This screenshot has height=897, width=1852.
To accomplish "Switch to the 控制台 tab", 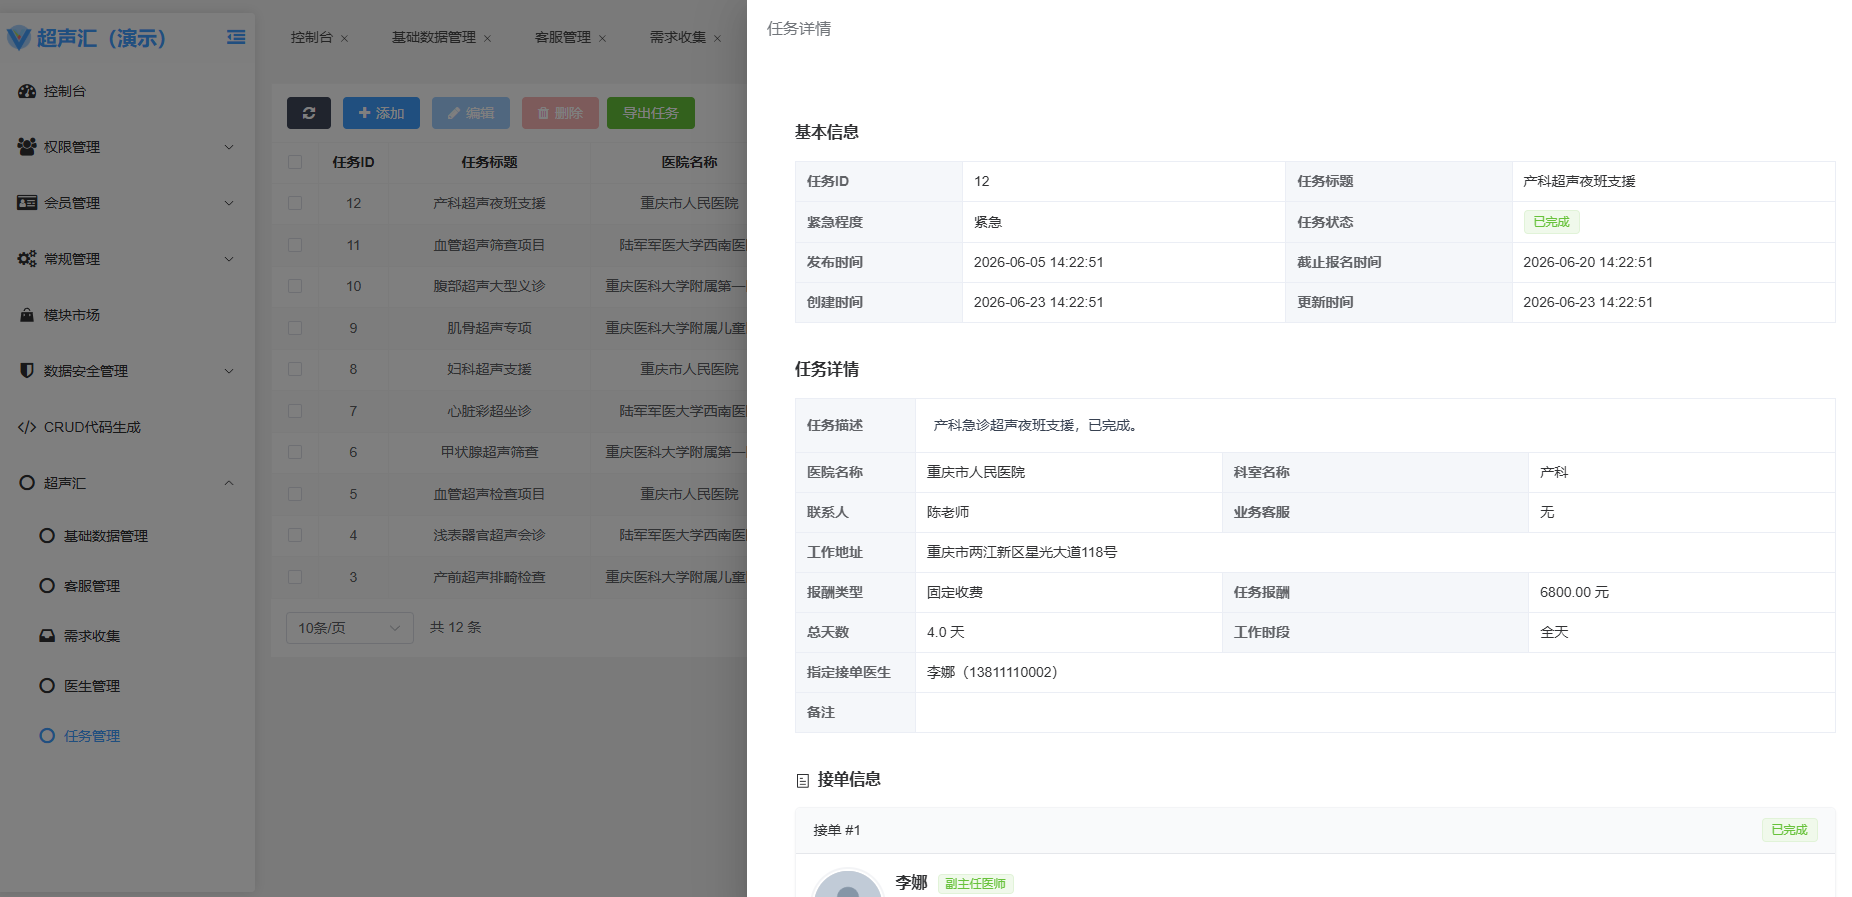I will coord(311,37).
